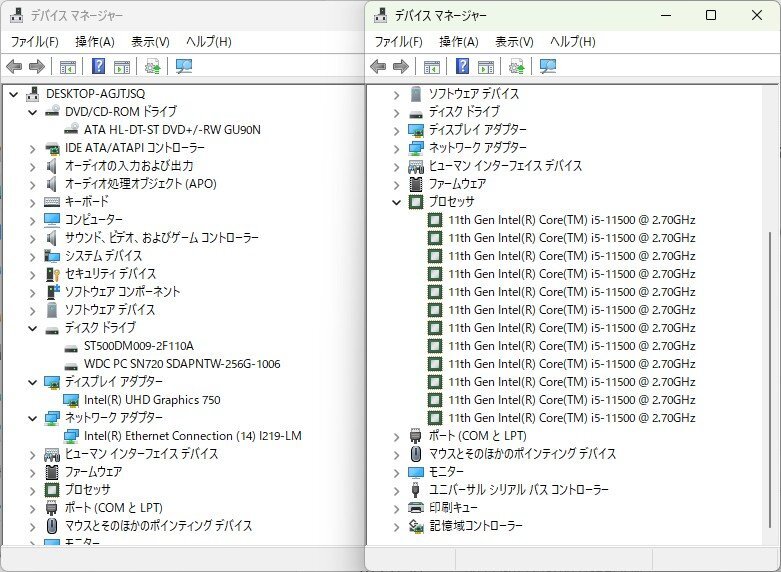
Task: Select 印刷キュー row in right window
Action: pos(453,507)
